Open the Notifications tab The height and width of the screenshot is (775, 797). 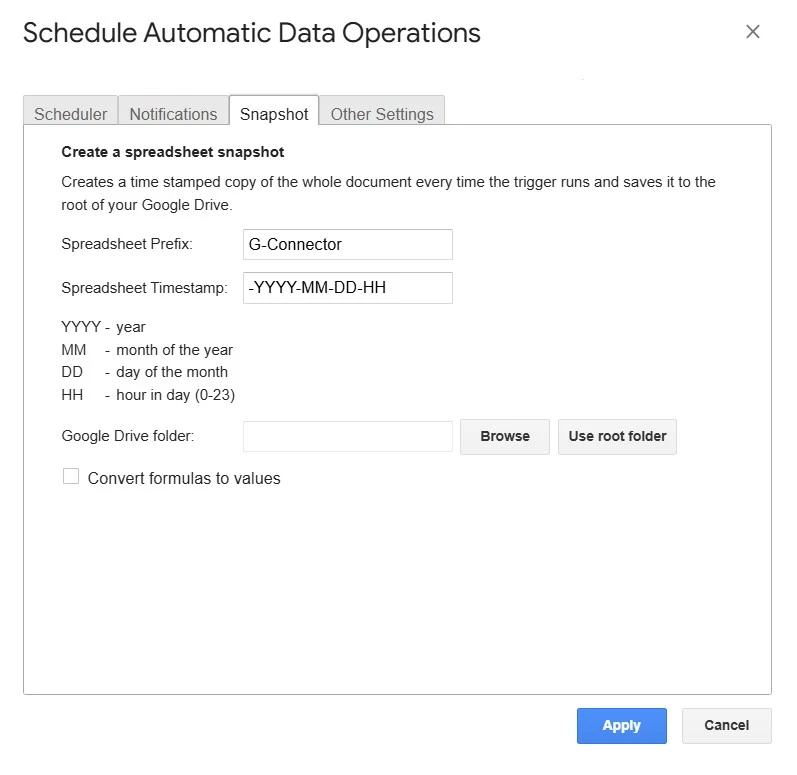coord(173,114)
